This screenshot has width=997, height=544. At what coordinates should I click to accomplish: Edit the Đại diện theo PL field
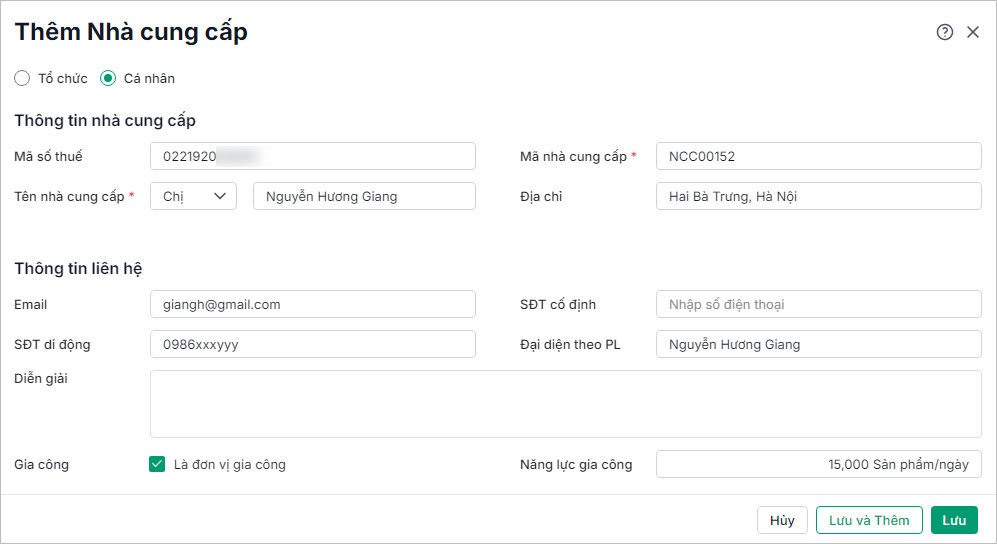pos(818,344)
